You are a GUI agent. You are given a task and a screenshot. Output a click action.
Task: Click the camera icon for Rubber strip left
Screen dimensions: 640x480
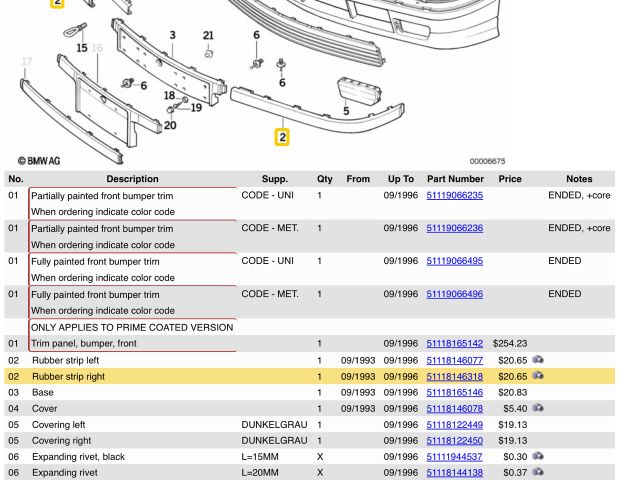(x=538, y=360)
